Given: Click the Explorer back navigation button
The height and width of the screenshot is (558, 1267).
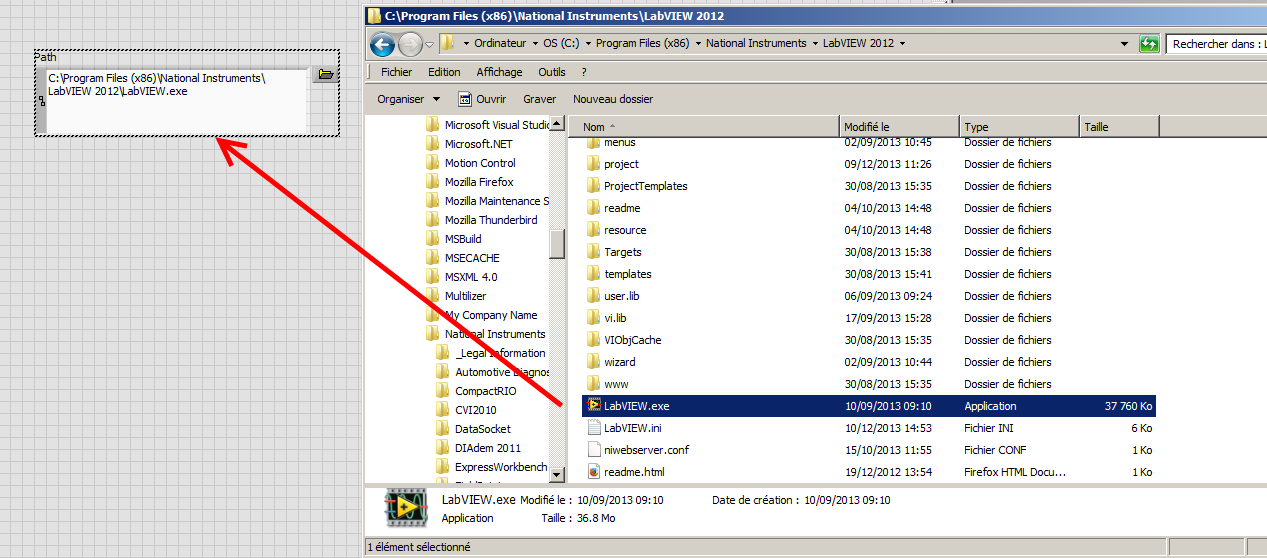Looking at the screenshot, I should pos(382,44).
